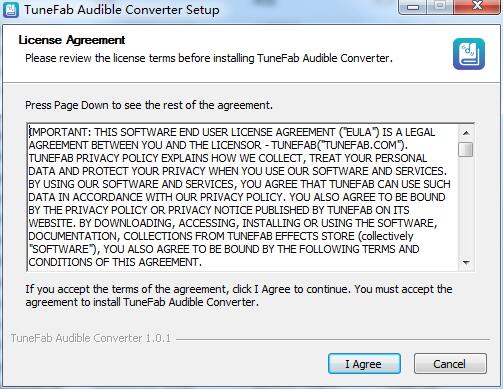Cancel the TuneFab setup

(x=450, y=364)
